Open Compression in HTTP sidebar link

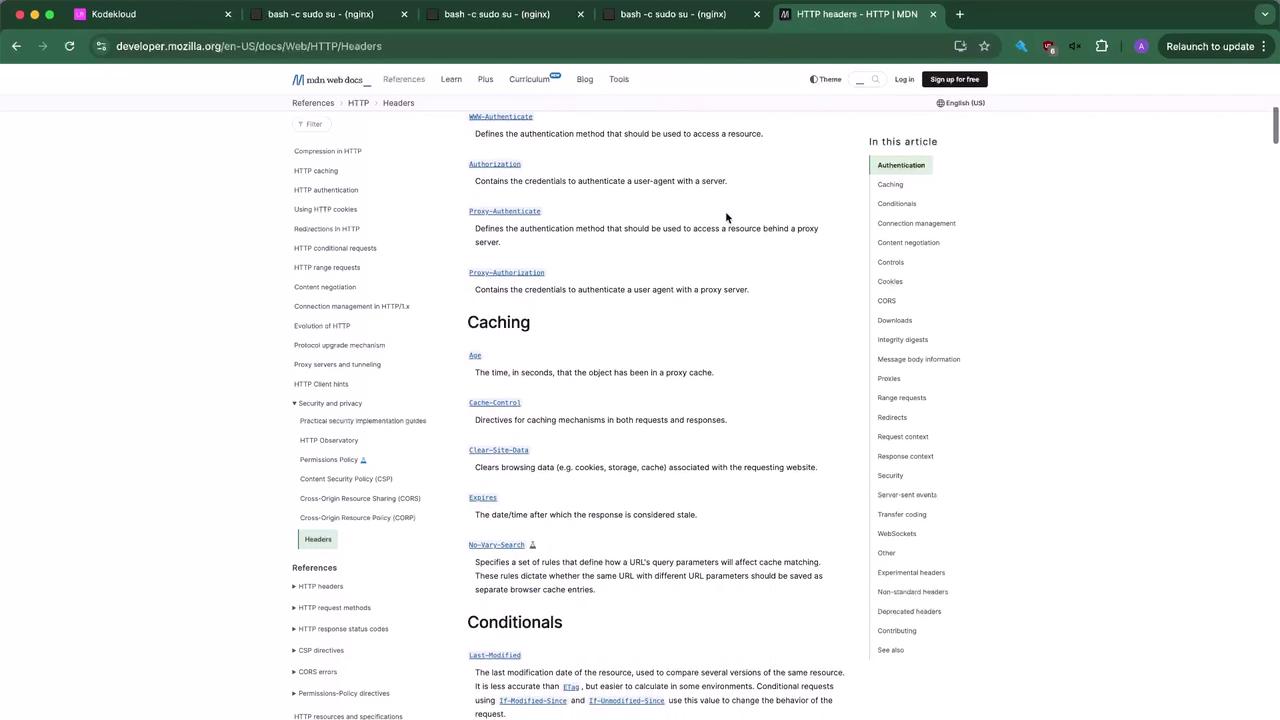(x=328, y=152)
